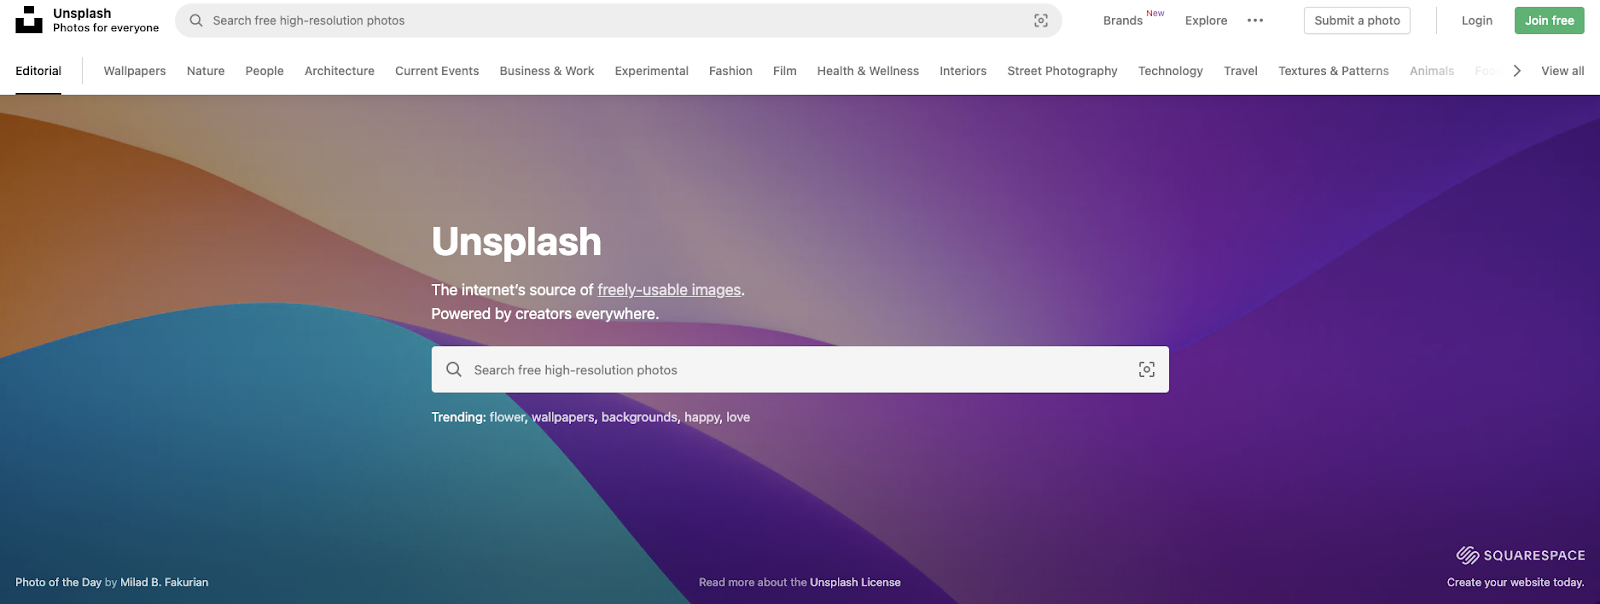Open the Nature category

tap(206, 71)
